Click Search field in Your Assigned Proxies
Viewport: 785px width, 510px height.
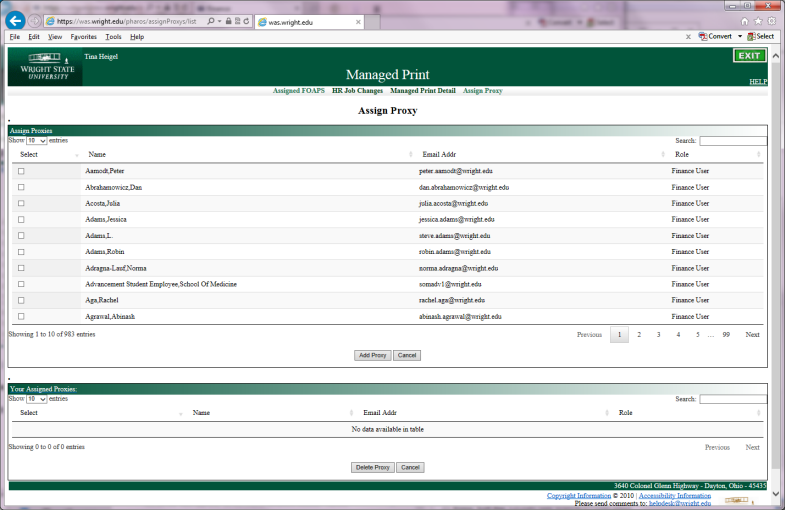pyautogui.click(x=732, y=399)
